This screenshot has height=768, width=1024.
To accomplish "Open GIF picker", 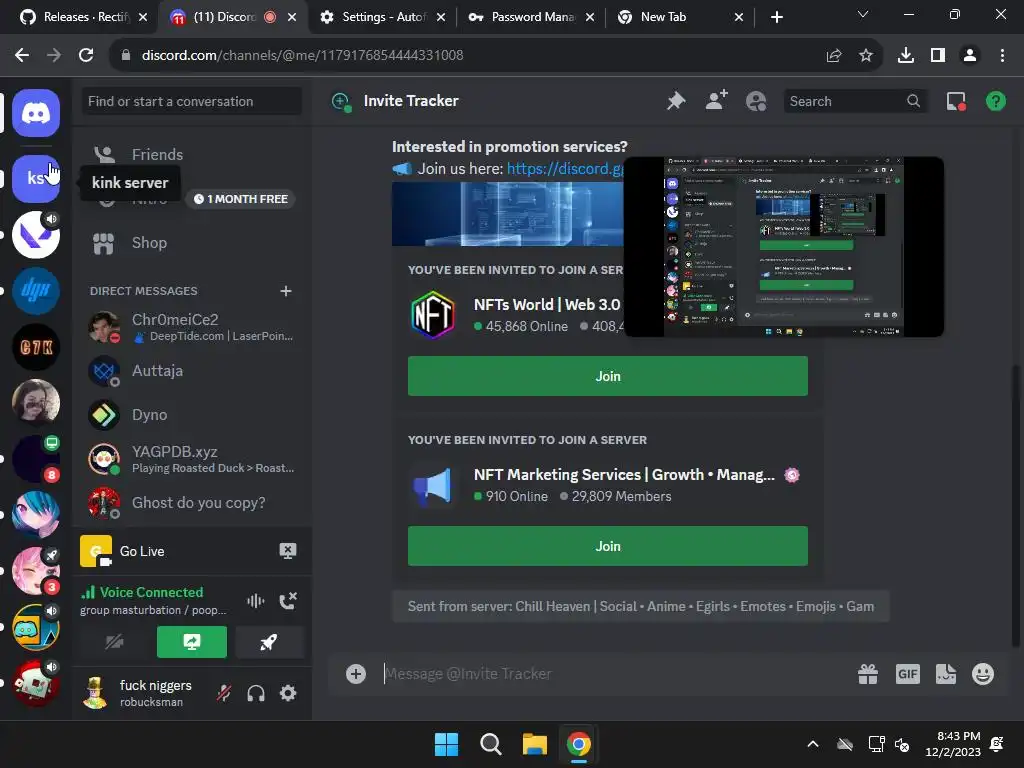I will [x=908, y=674].
